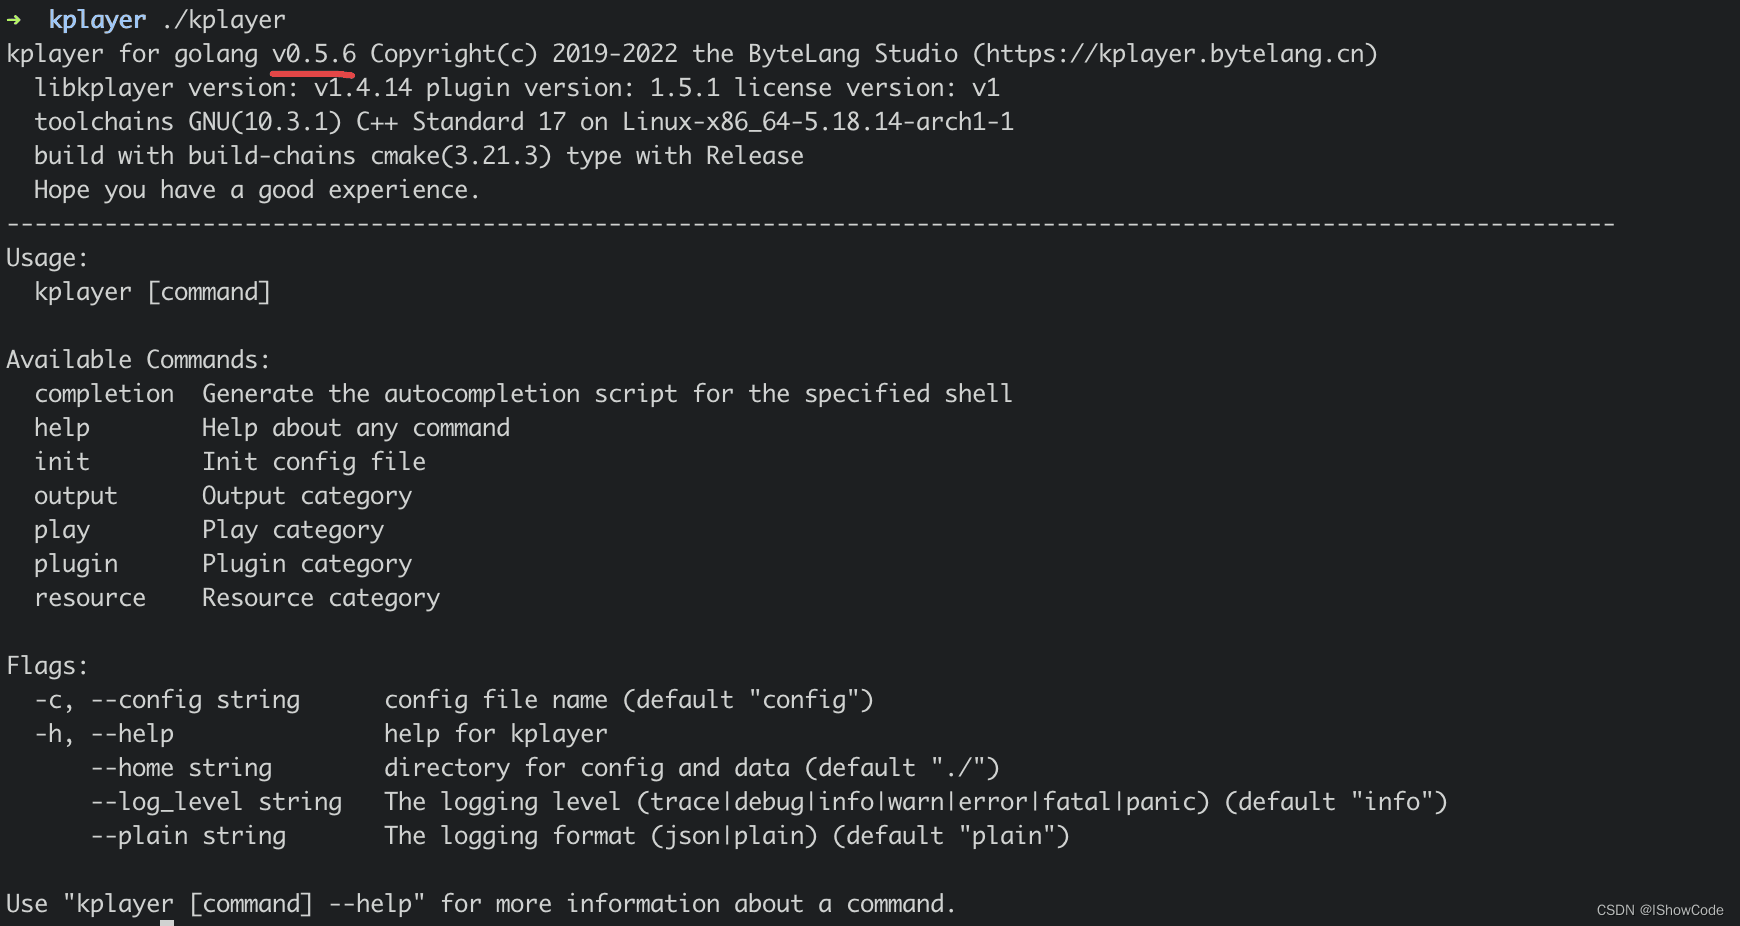Click the "--config string" flag
Image resolution: width=1740 pixels, height=926 pixels.
tap(196, 700)
